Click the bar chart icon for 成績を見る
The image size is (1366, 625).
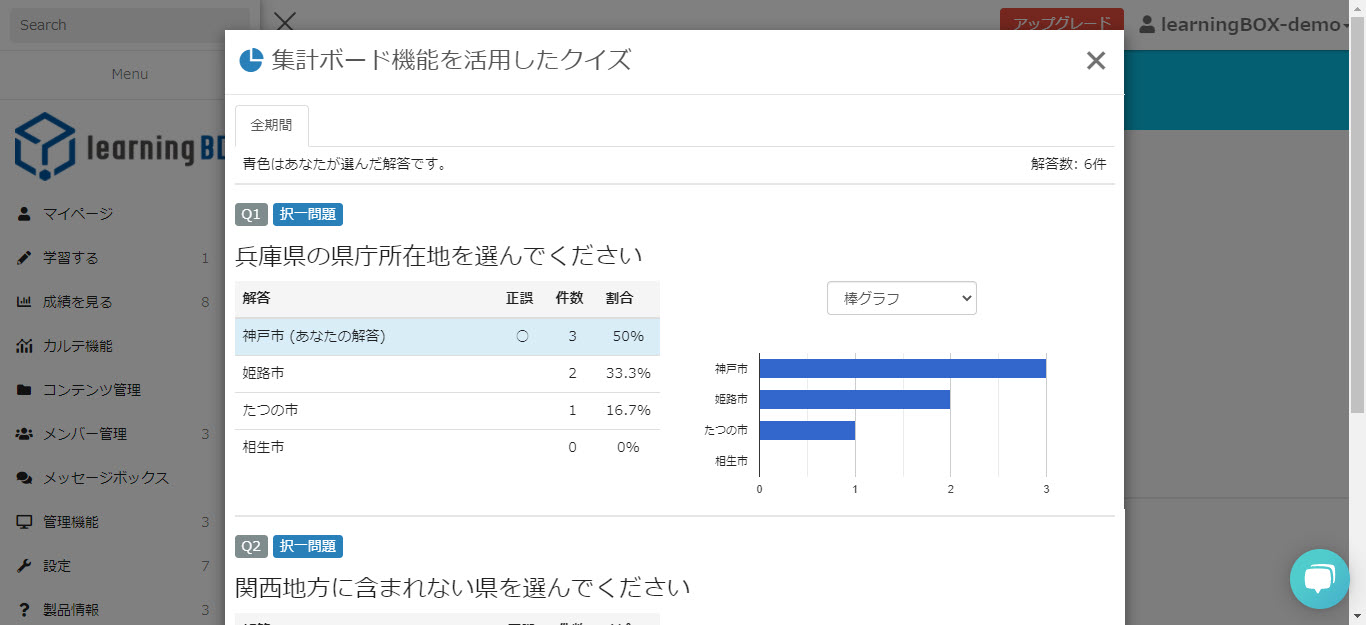tap(24, 302)
